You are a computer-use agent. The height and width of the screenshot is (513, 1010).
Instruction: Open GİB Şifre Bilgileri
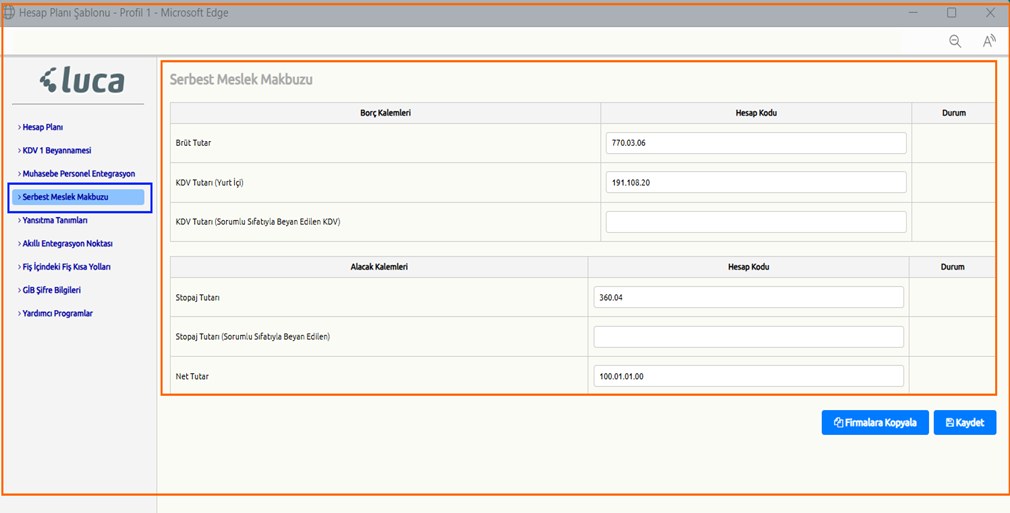click(52, 290)
